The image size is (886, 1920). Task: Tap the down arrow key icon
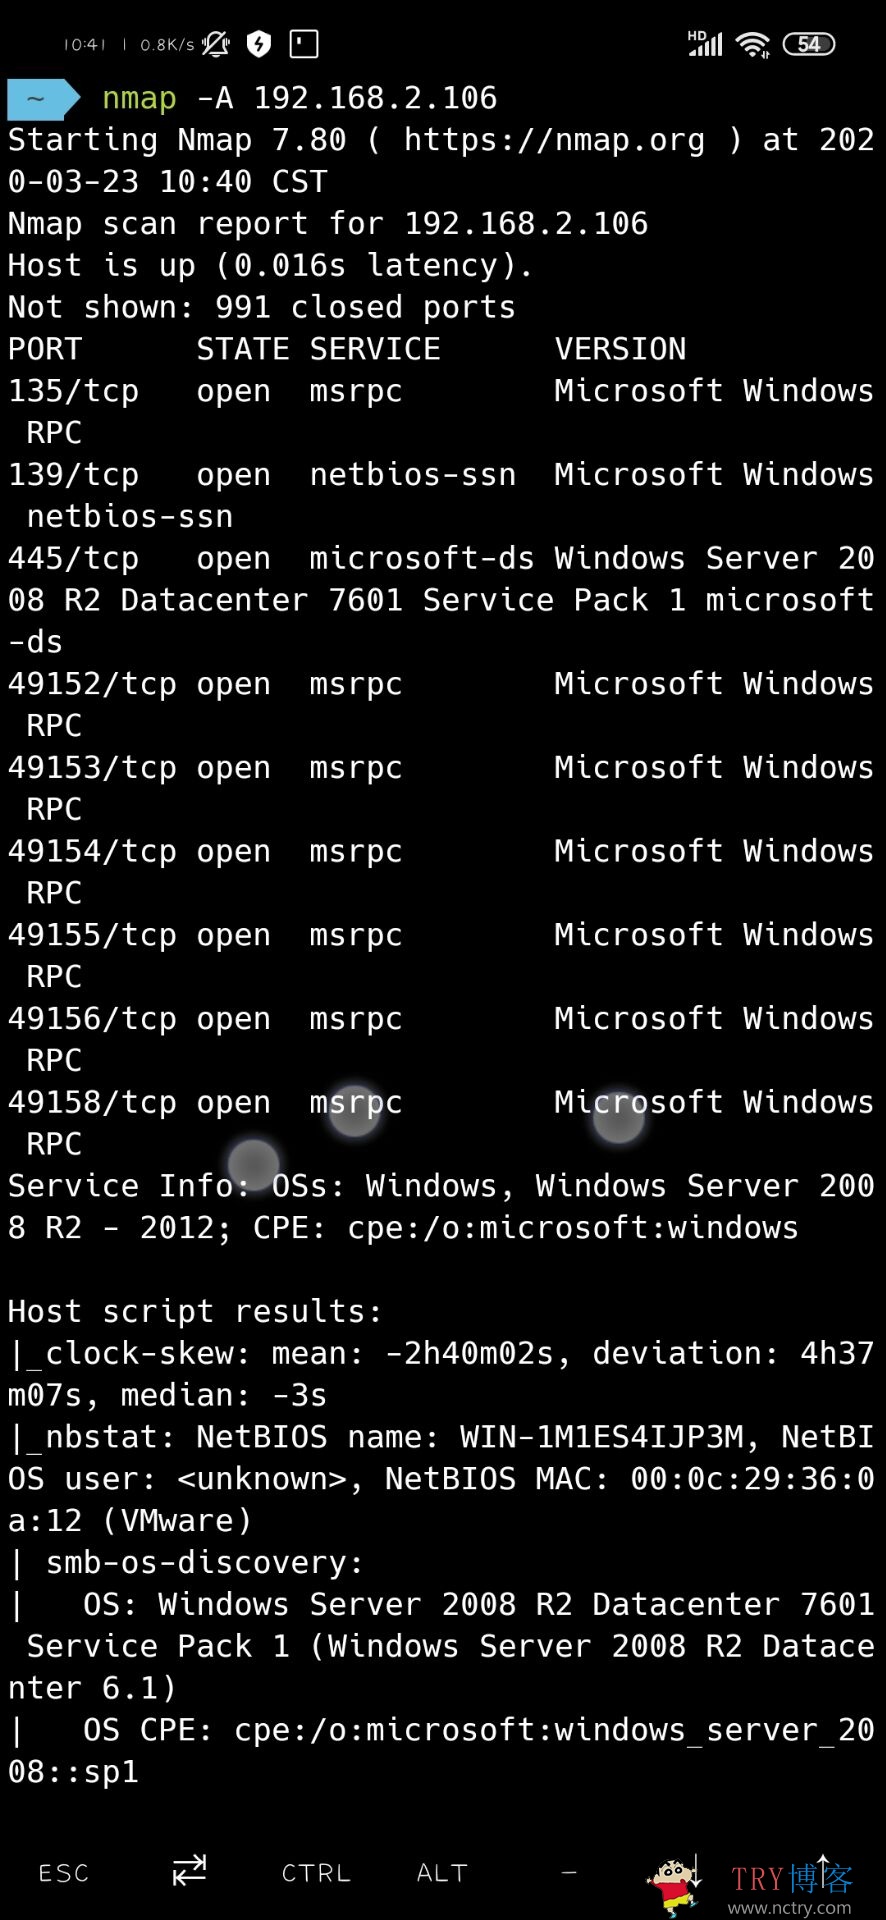click(x=697, y=1871)
